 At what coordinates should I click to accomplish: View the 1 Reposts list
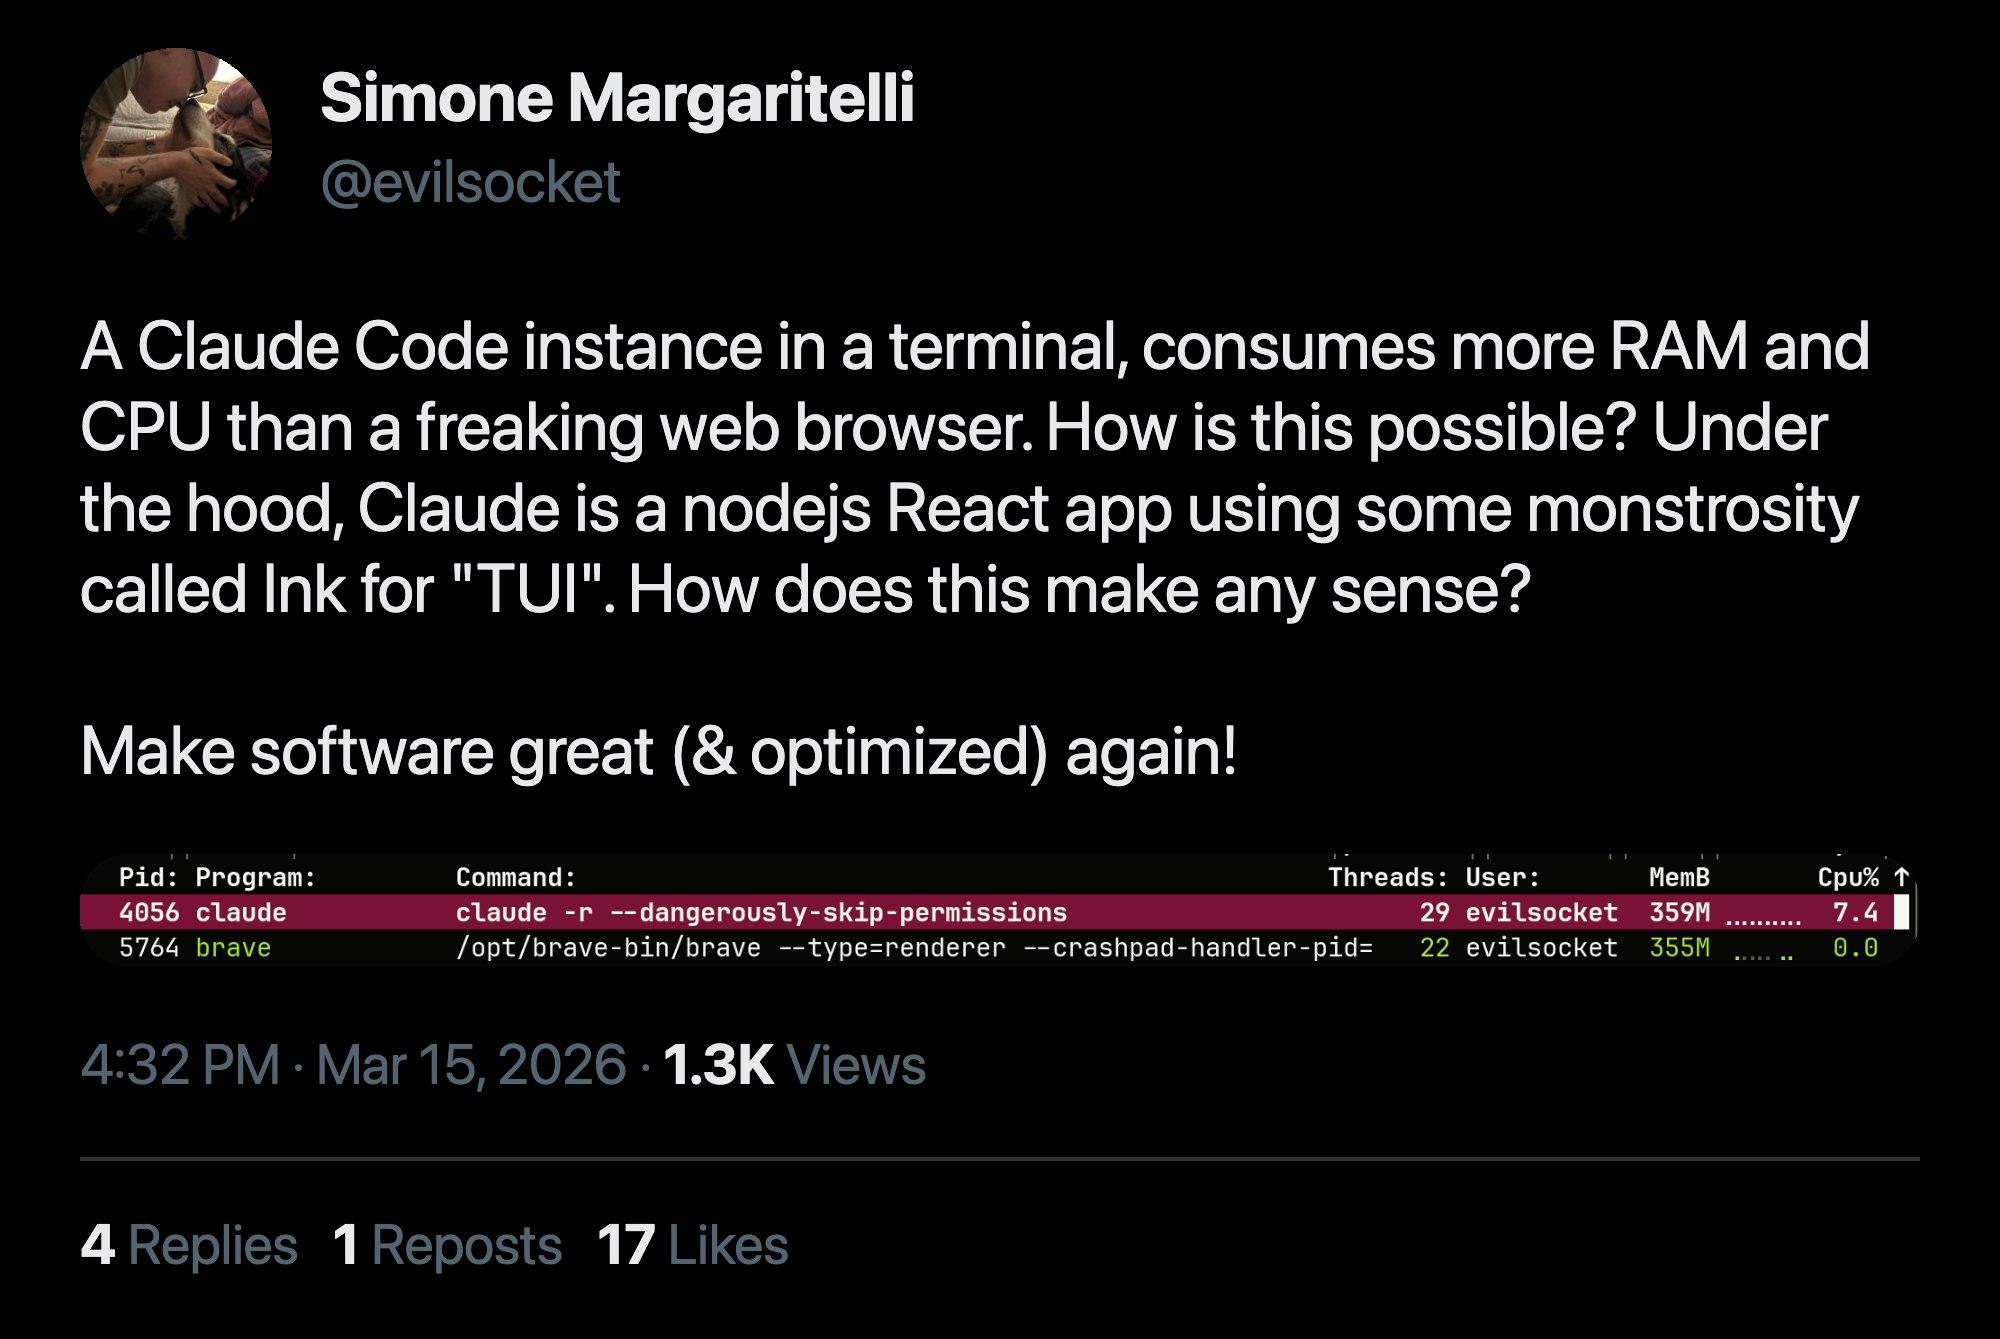[447, 1246]
